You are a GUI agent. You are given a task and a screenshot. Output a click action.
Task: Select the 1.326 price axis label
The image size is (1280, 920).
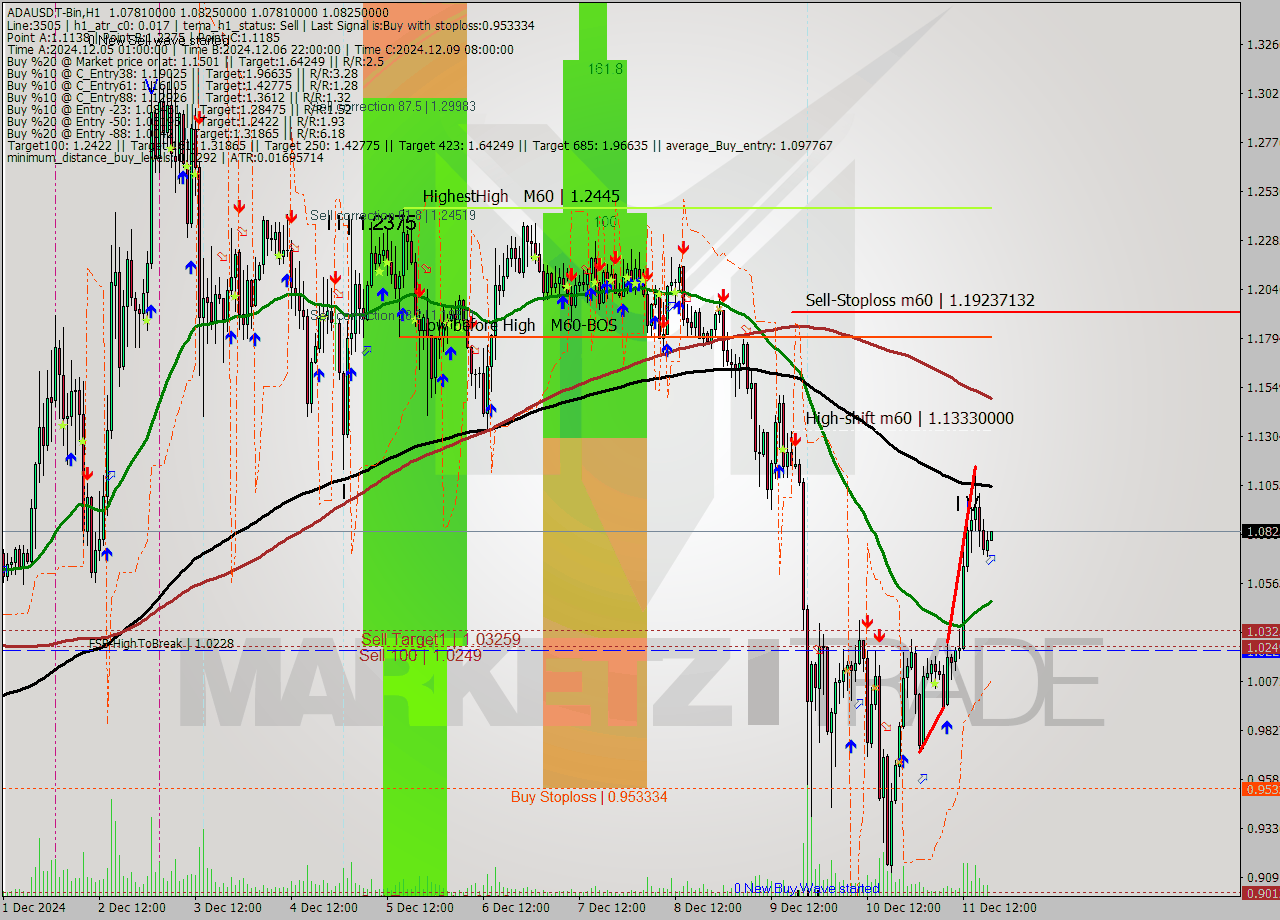click(x=1262, y=44)
